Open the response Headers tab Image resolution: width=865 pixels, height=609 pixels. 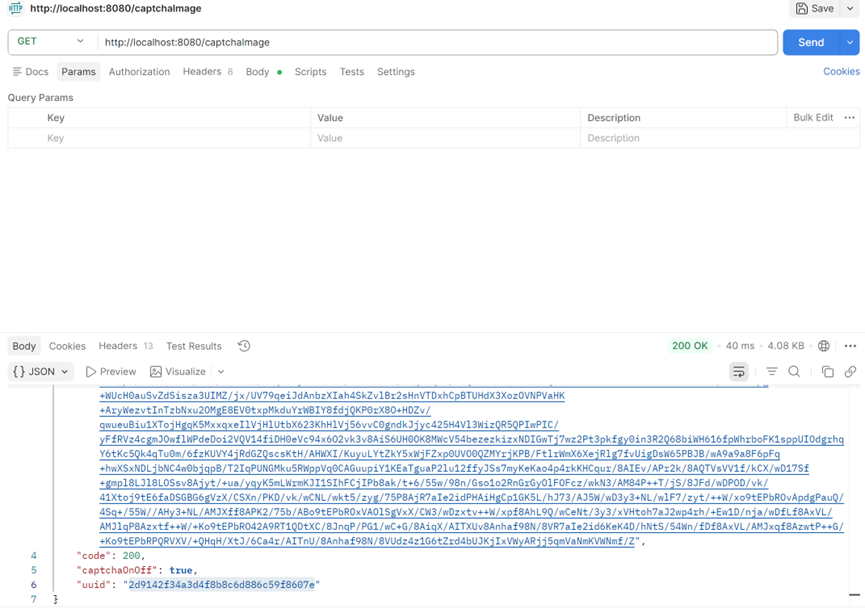pos(125,346)
